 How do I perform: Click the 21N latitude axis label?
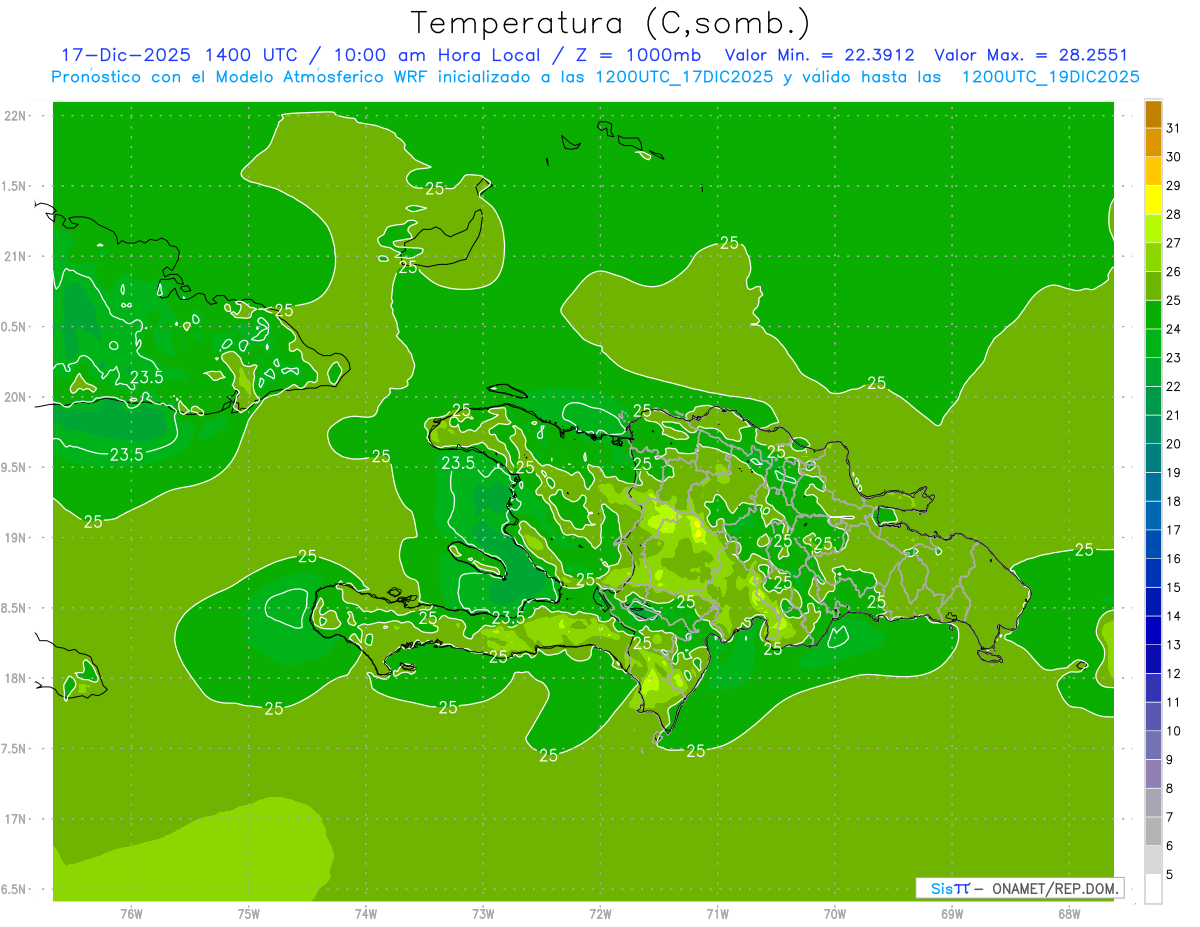[x=15, y=256]
